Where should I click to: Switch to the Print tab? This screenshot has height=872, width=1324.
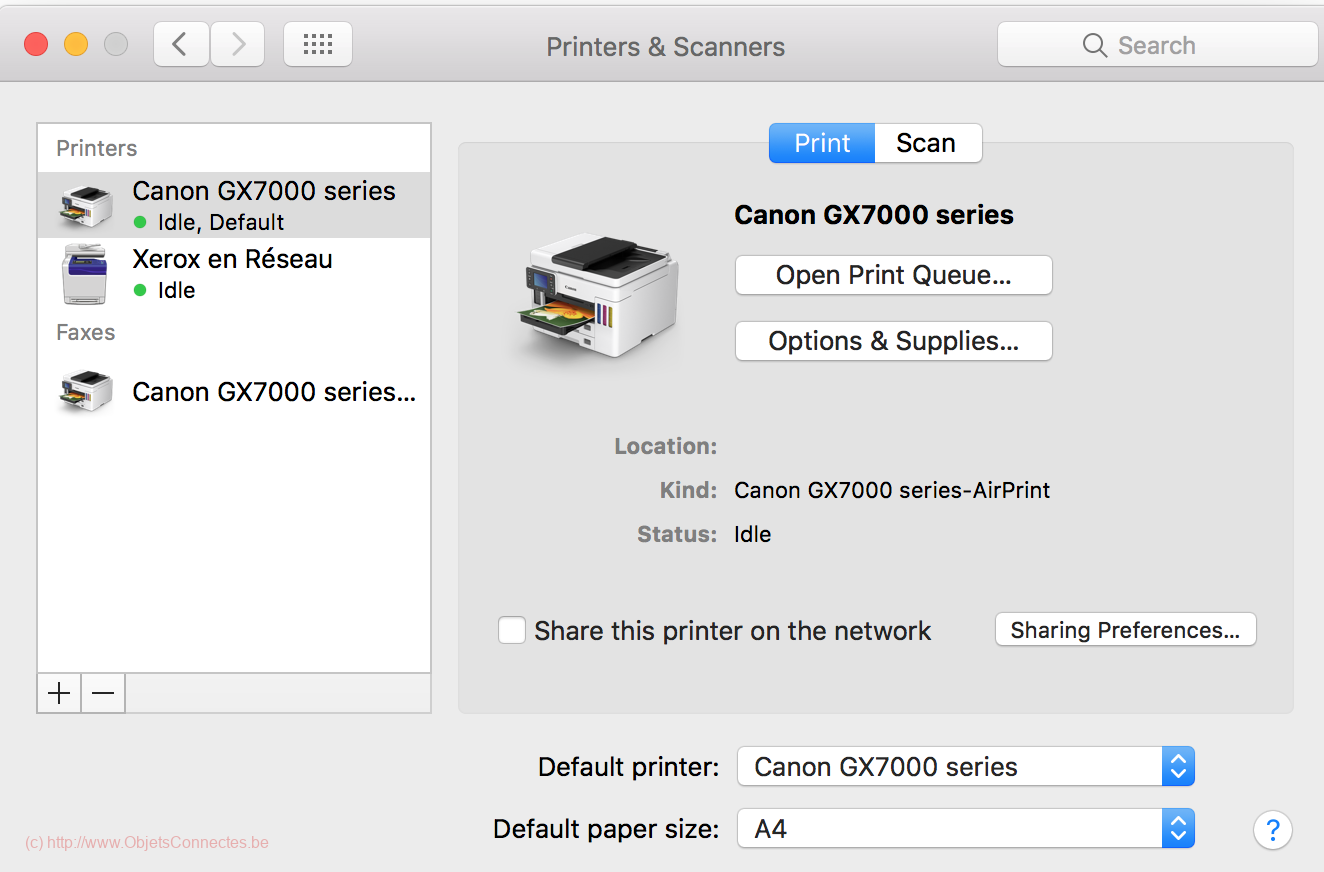(822, 143)
